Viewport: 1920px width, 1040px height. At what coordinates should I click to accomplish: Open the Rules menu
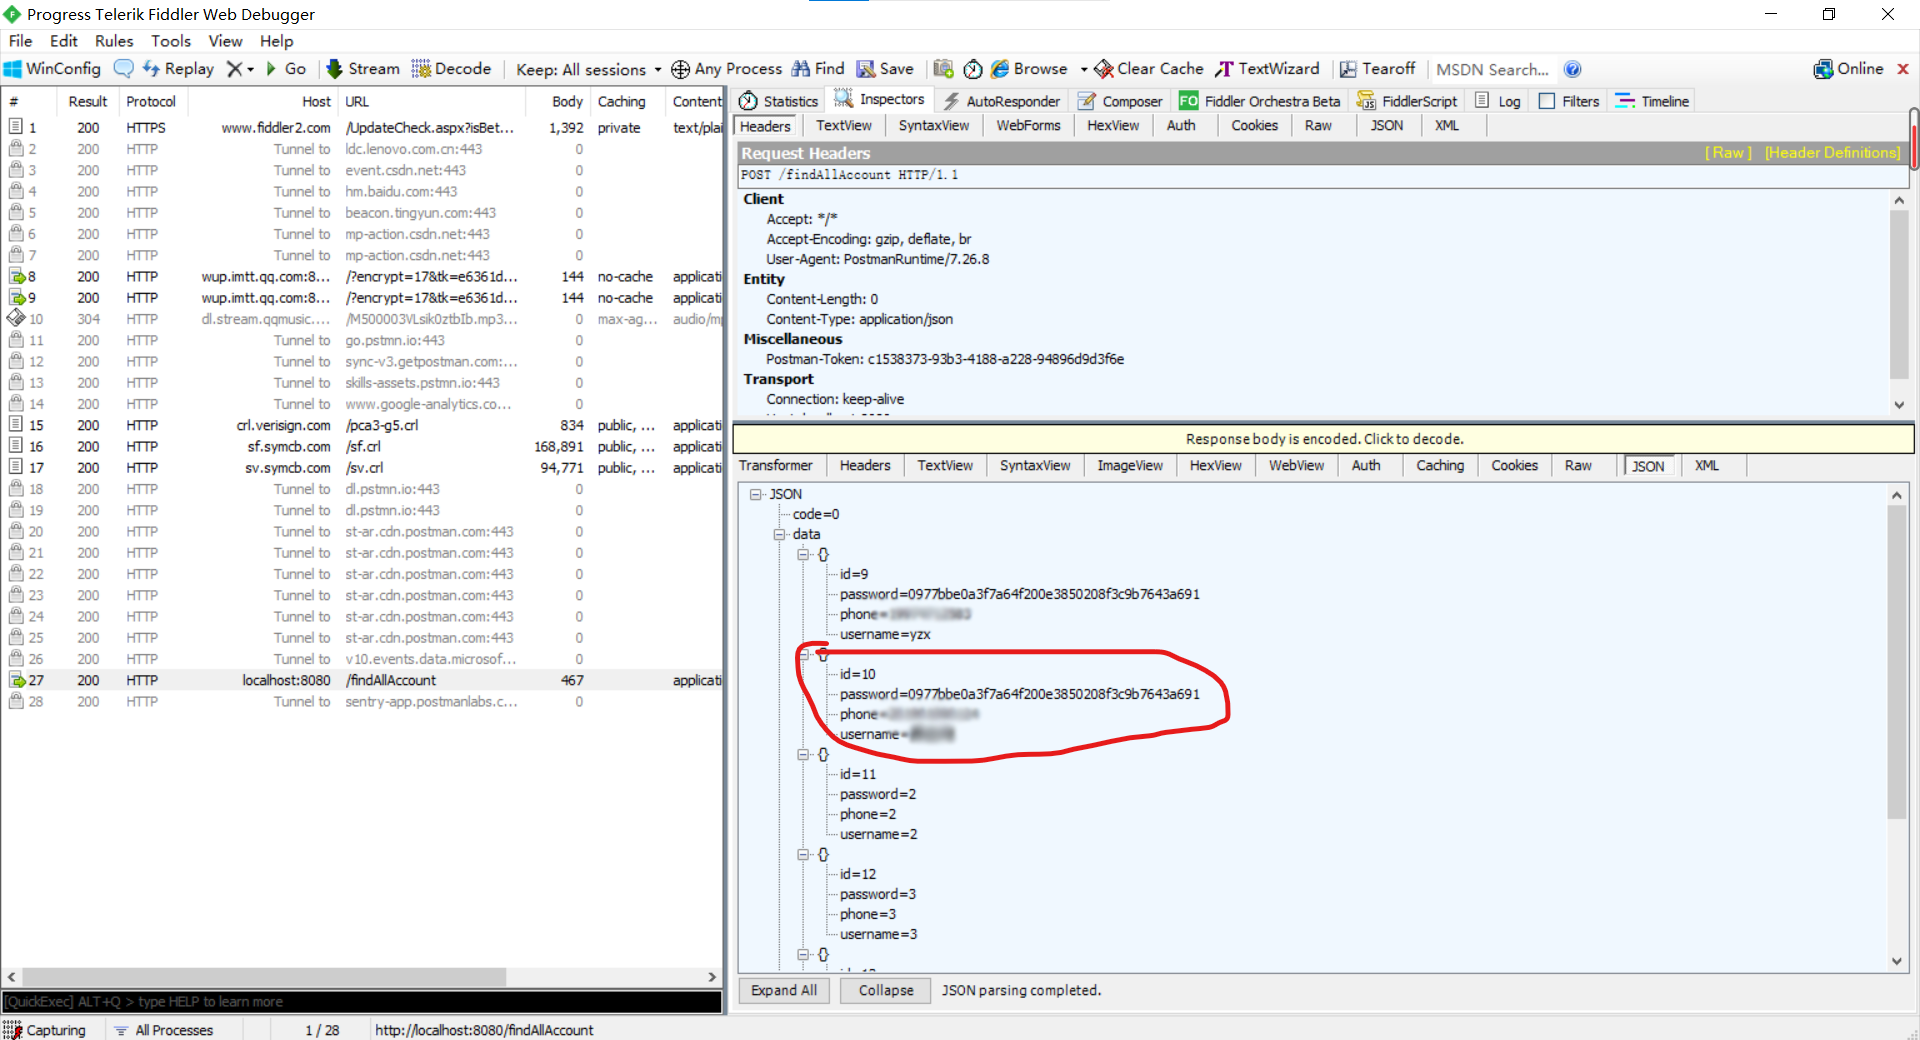[114, 41]
